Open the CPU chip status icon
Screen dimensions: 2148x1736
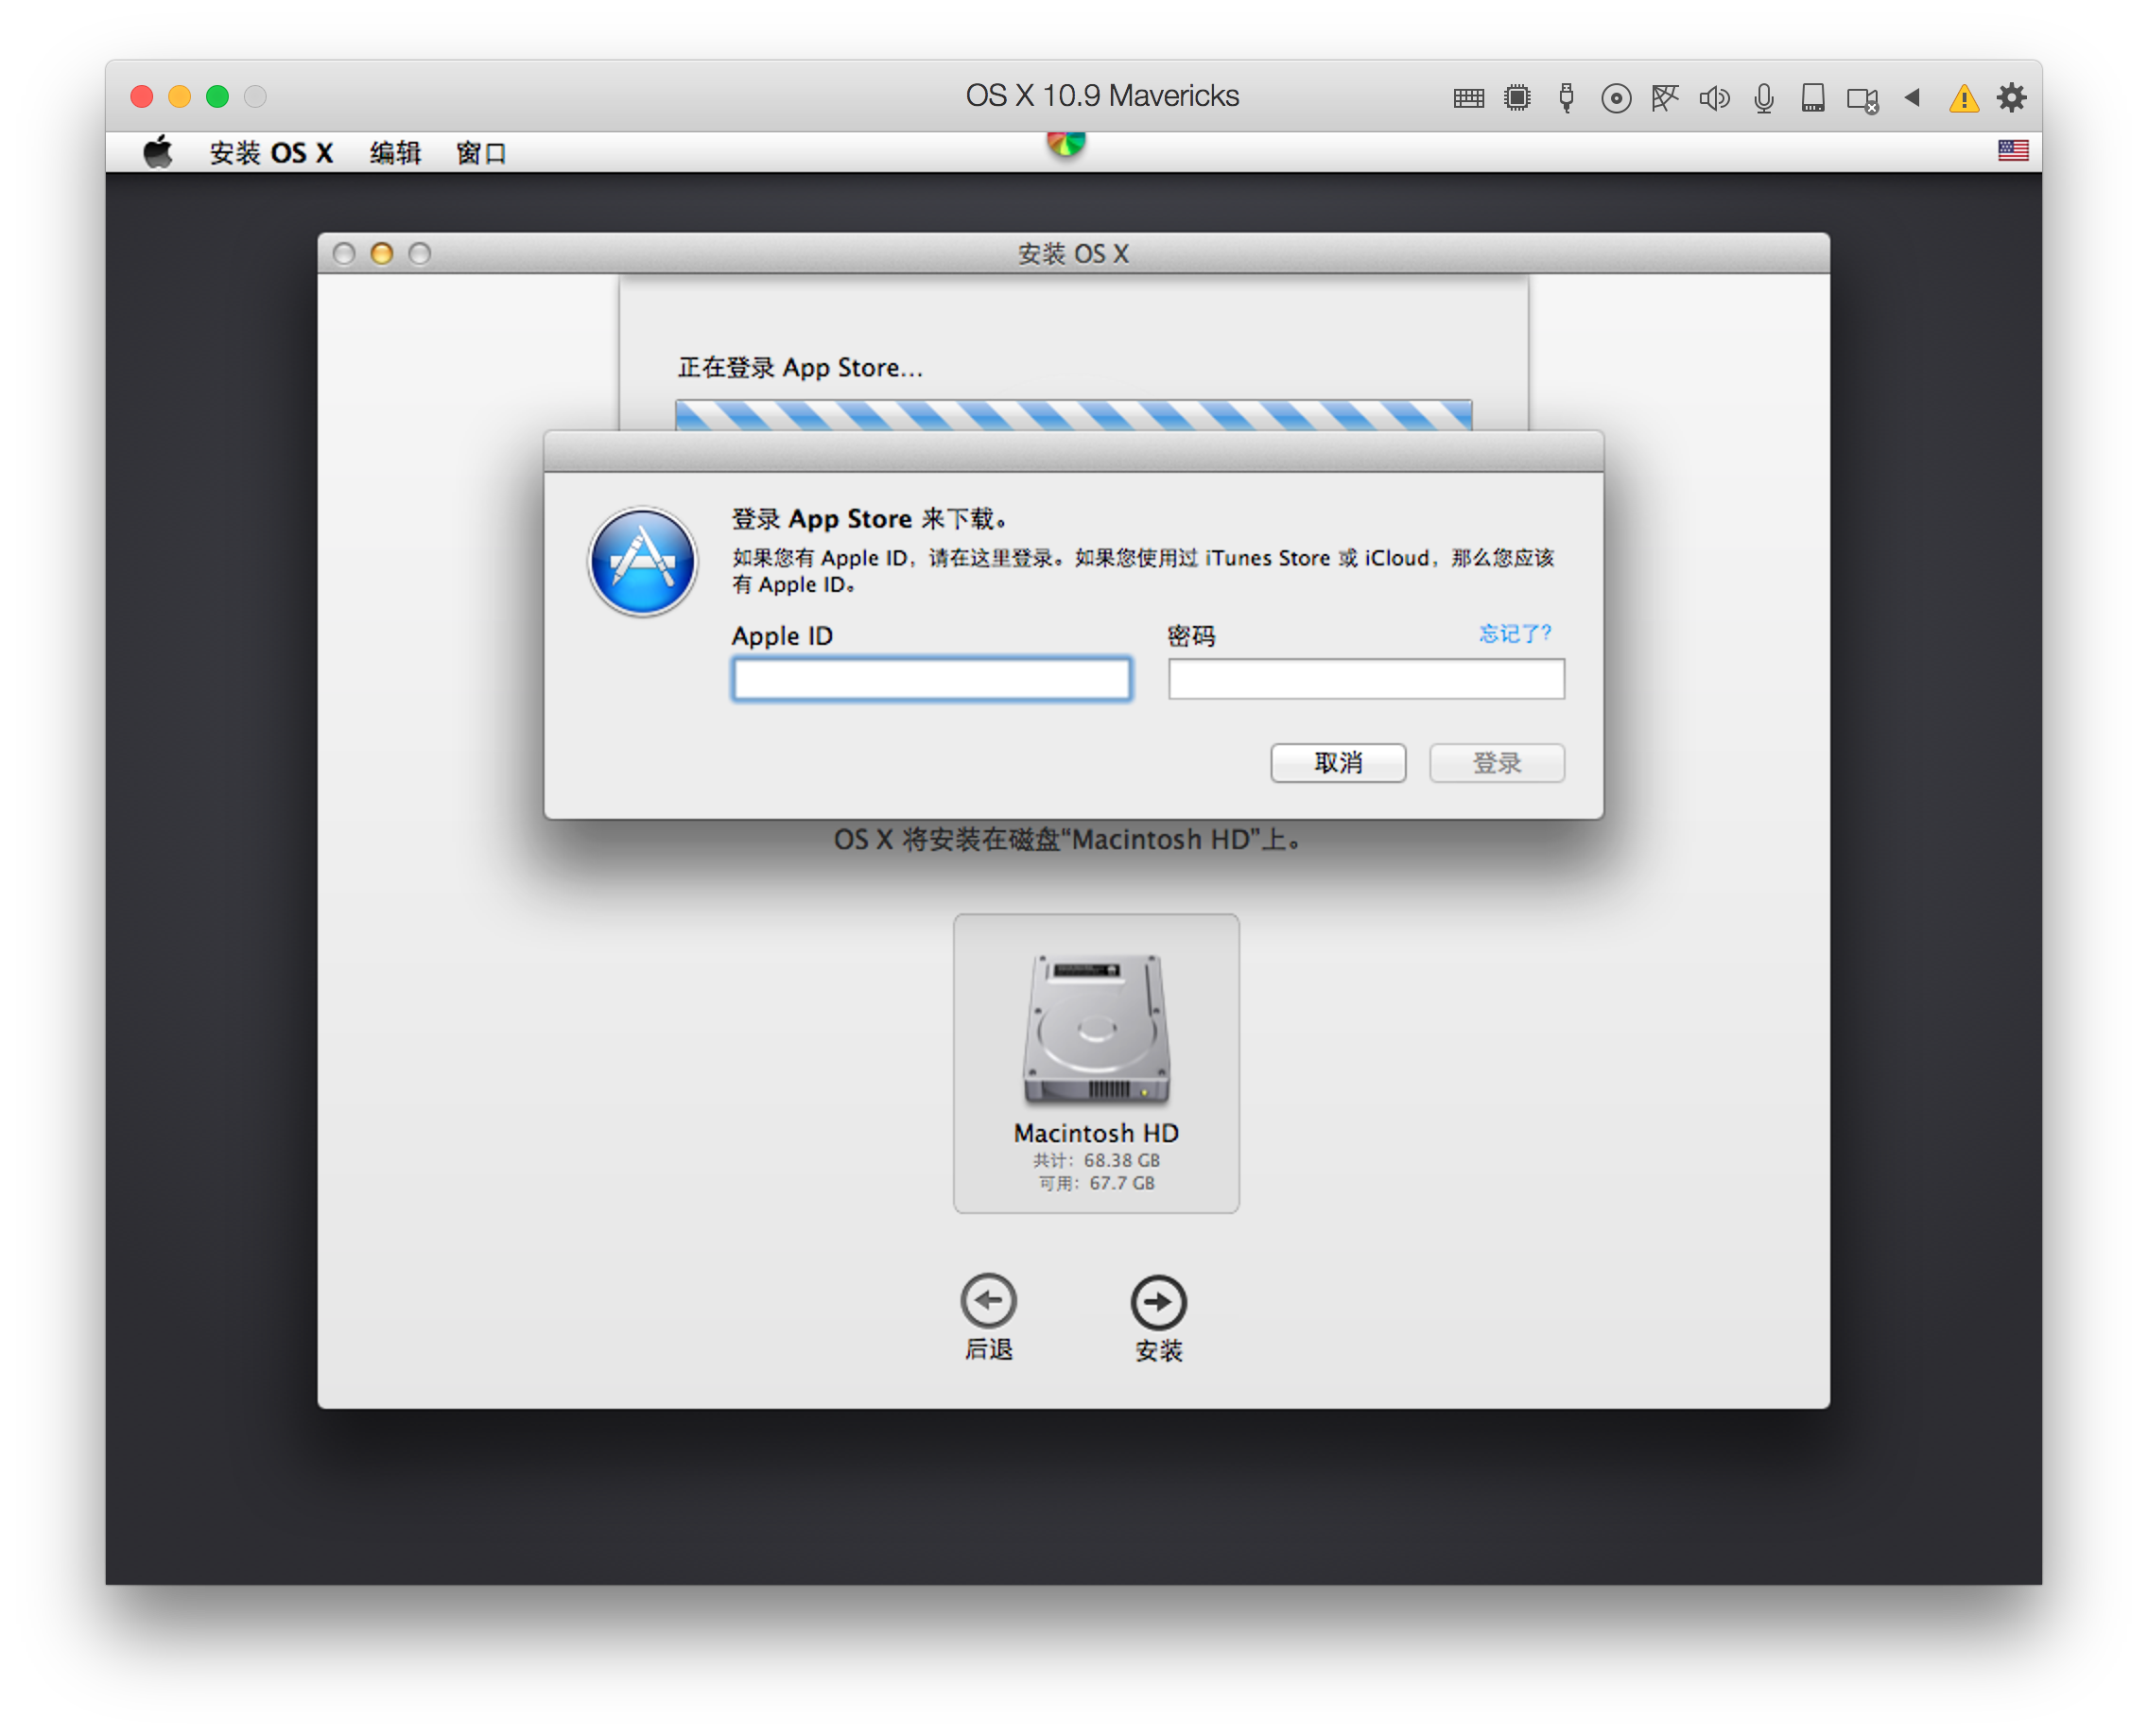click(x=1517, y=98)
